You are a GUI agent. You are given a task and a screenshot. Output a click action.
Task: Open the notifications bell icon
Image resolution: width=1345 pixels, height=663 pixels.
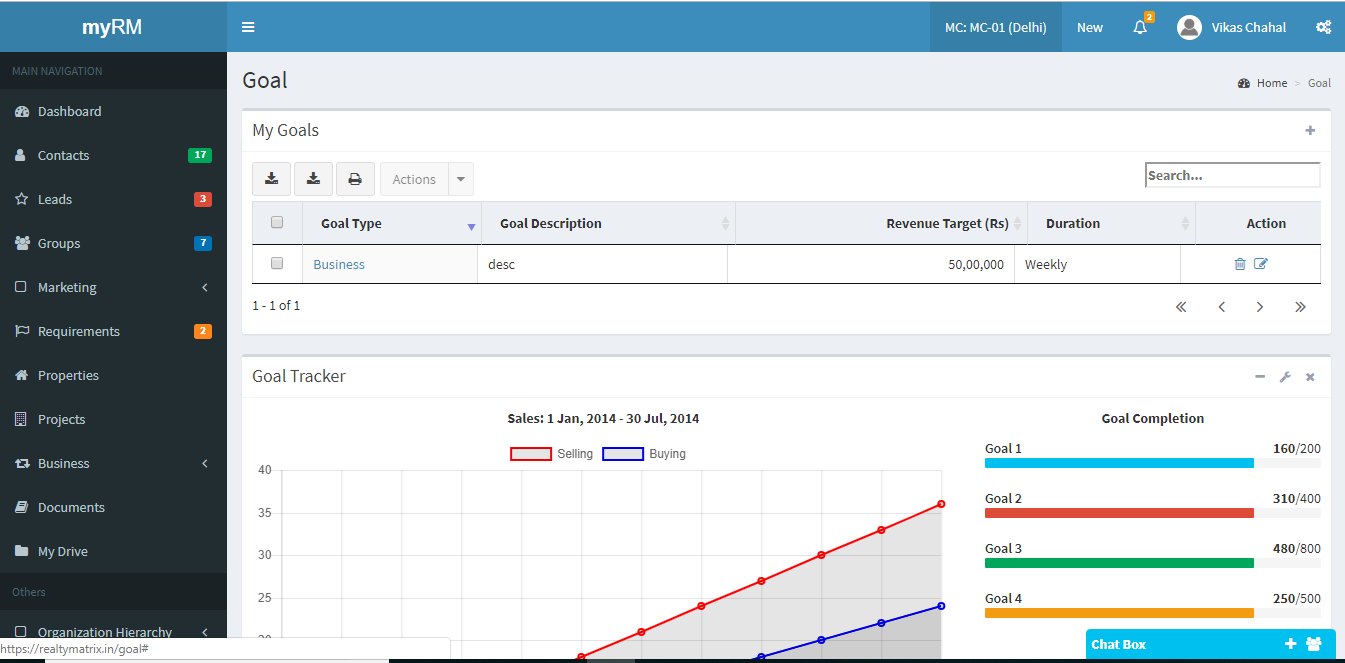1140,27
